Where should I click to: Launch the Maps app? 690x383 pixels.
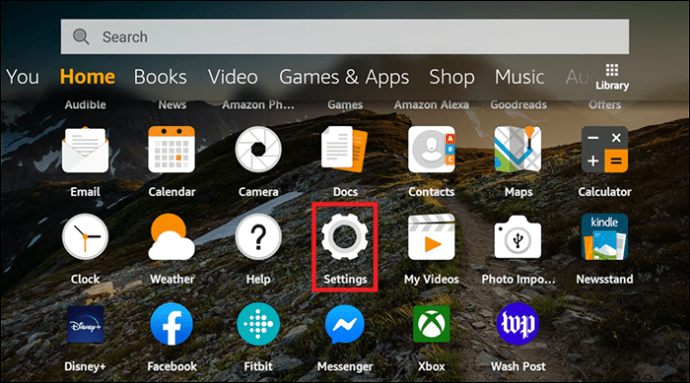tap(518, 150)
